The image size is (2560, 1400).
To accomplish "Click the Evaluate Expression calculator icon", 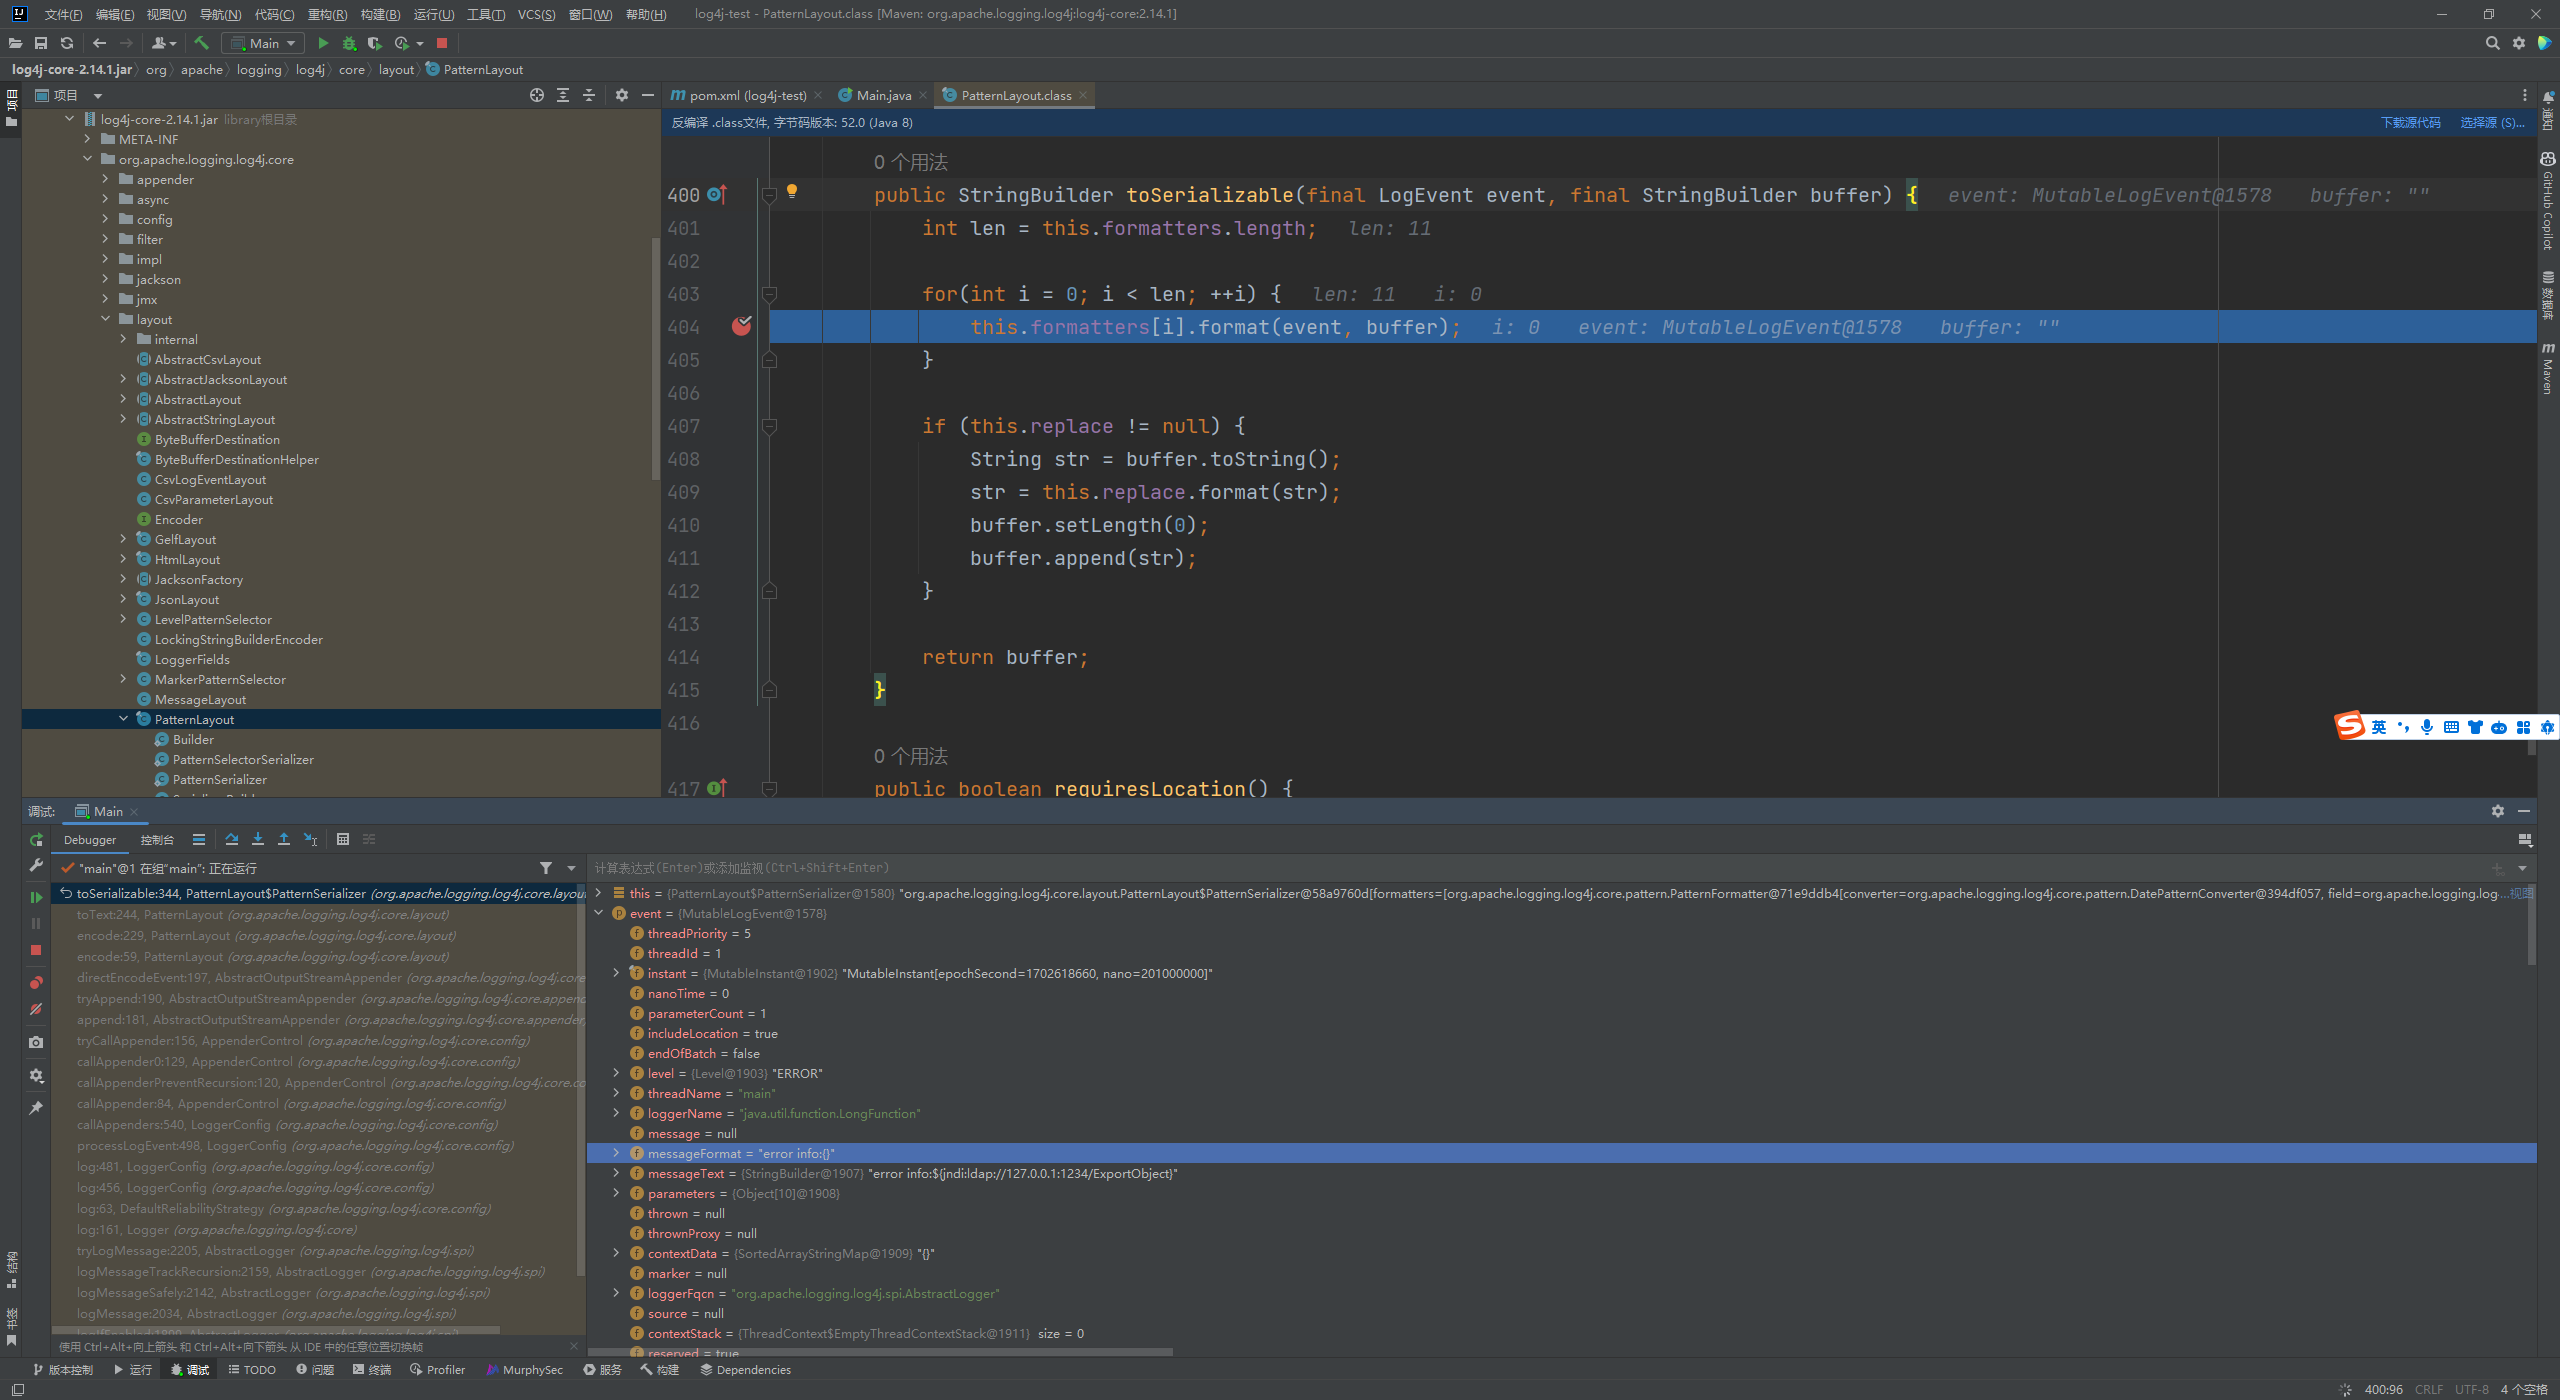I will pos(343,839).
